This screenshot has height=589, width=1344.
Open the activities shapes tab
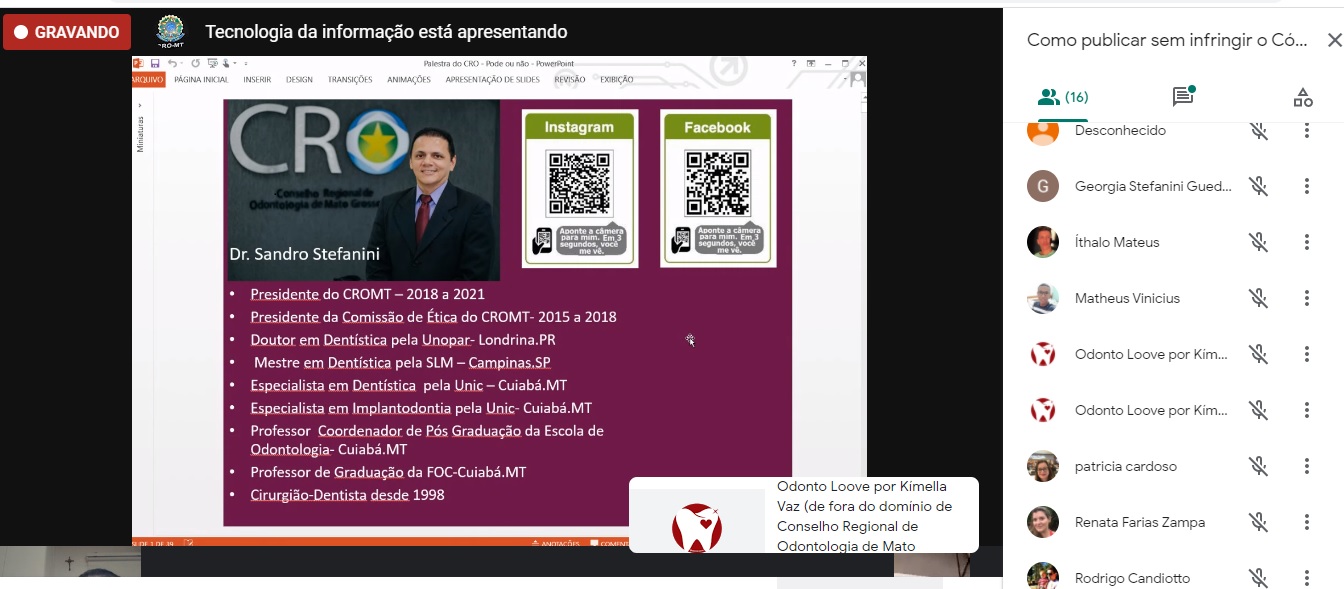[1303, 97]
